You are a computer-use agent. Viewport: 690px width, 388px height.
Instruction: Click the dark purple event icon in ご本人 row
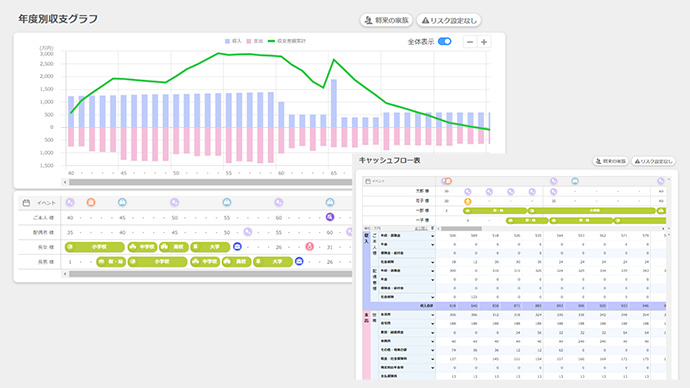coord(330,217)
